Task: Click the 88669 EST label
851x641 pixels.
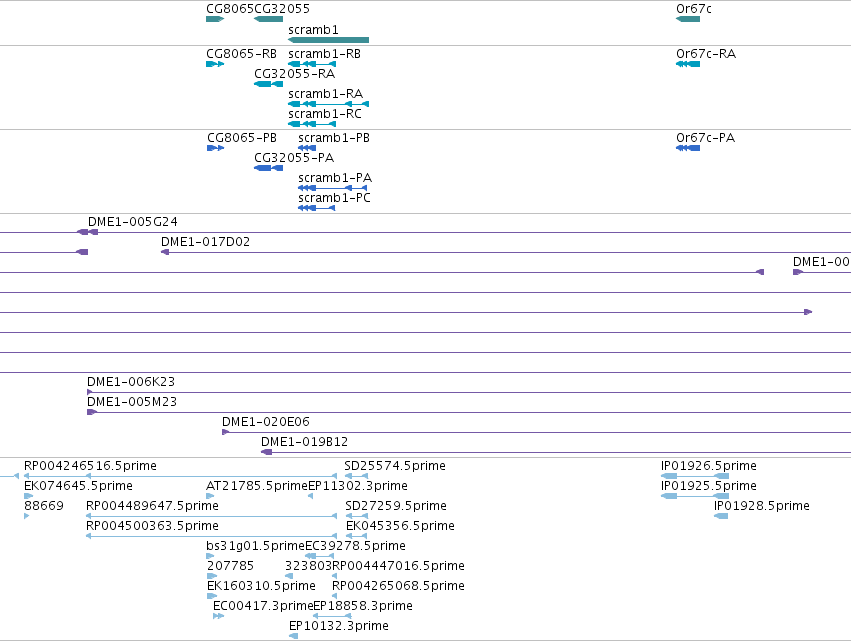Action: 44,506
